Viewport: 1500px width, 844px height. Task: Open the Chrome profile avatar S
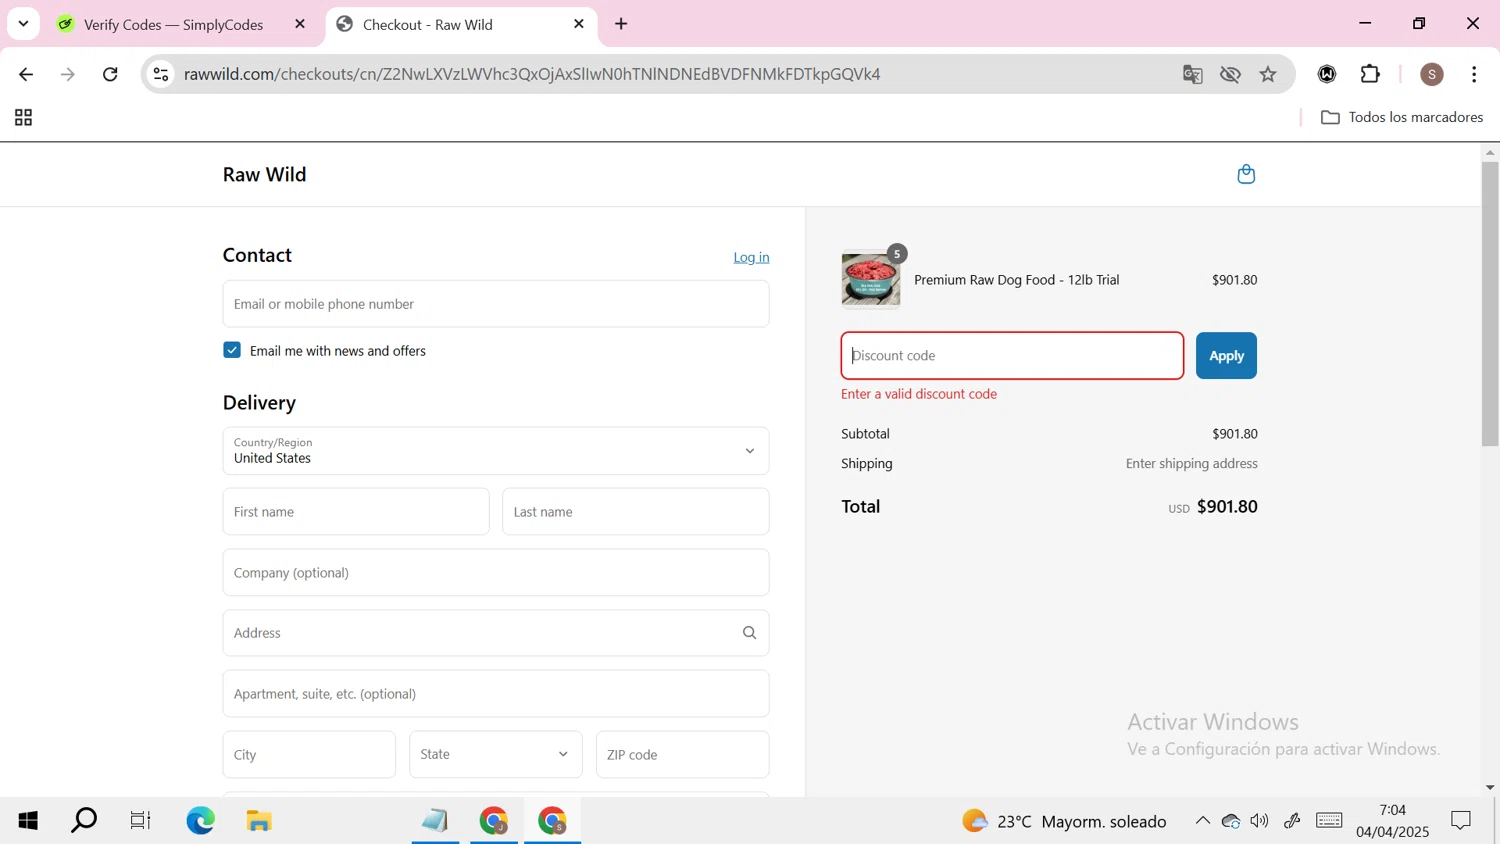[1432, 74]
